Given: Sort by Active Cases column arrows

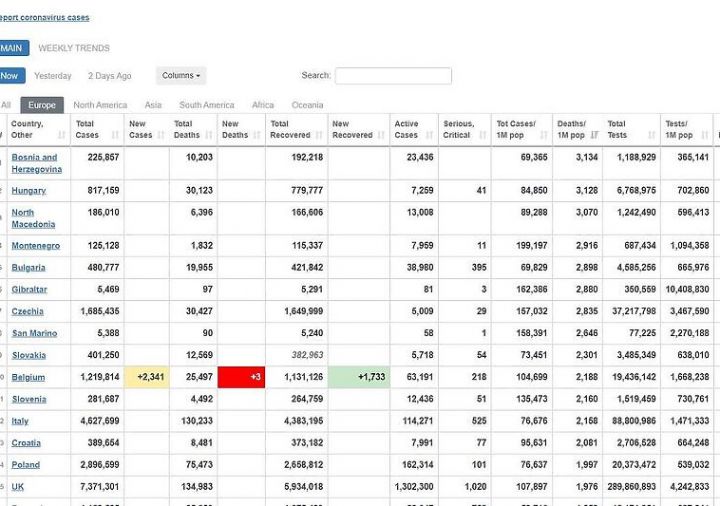Looking at the screenshot, I should pos(429,135).
